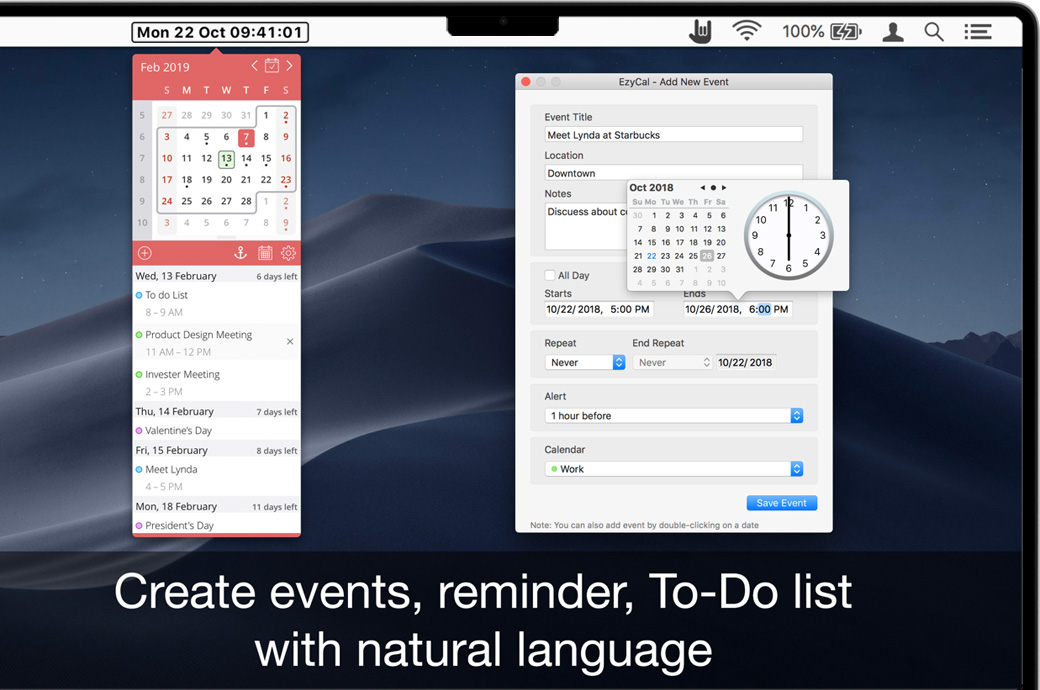Image resolution: width=1040 pixels, height=690 pixels.
Task: Open the settings gear in calendar widget
Action: [288, 253]
